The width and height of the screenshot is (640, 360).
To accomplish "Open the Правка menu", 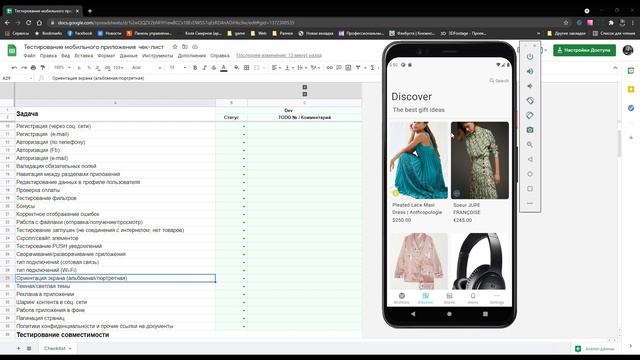I will pos(48,56).
